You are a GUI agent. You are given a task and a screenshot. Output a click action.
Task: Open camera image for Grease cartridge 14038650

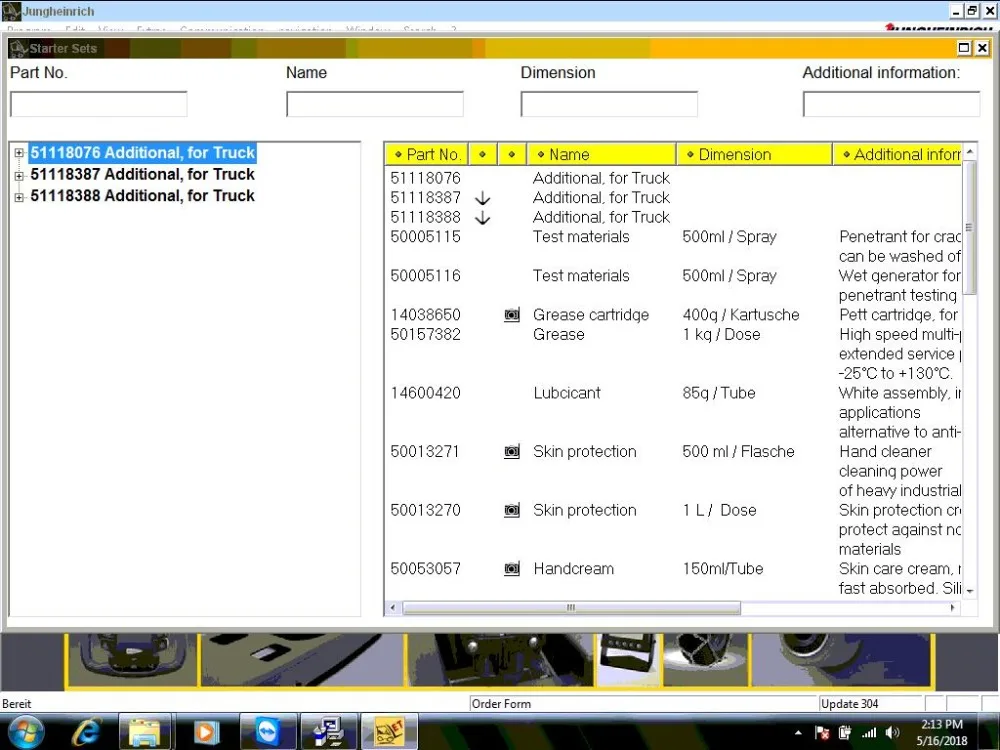pyautogui.click(x=512, y=315)
